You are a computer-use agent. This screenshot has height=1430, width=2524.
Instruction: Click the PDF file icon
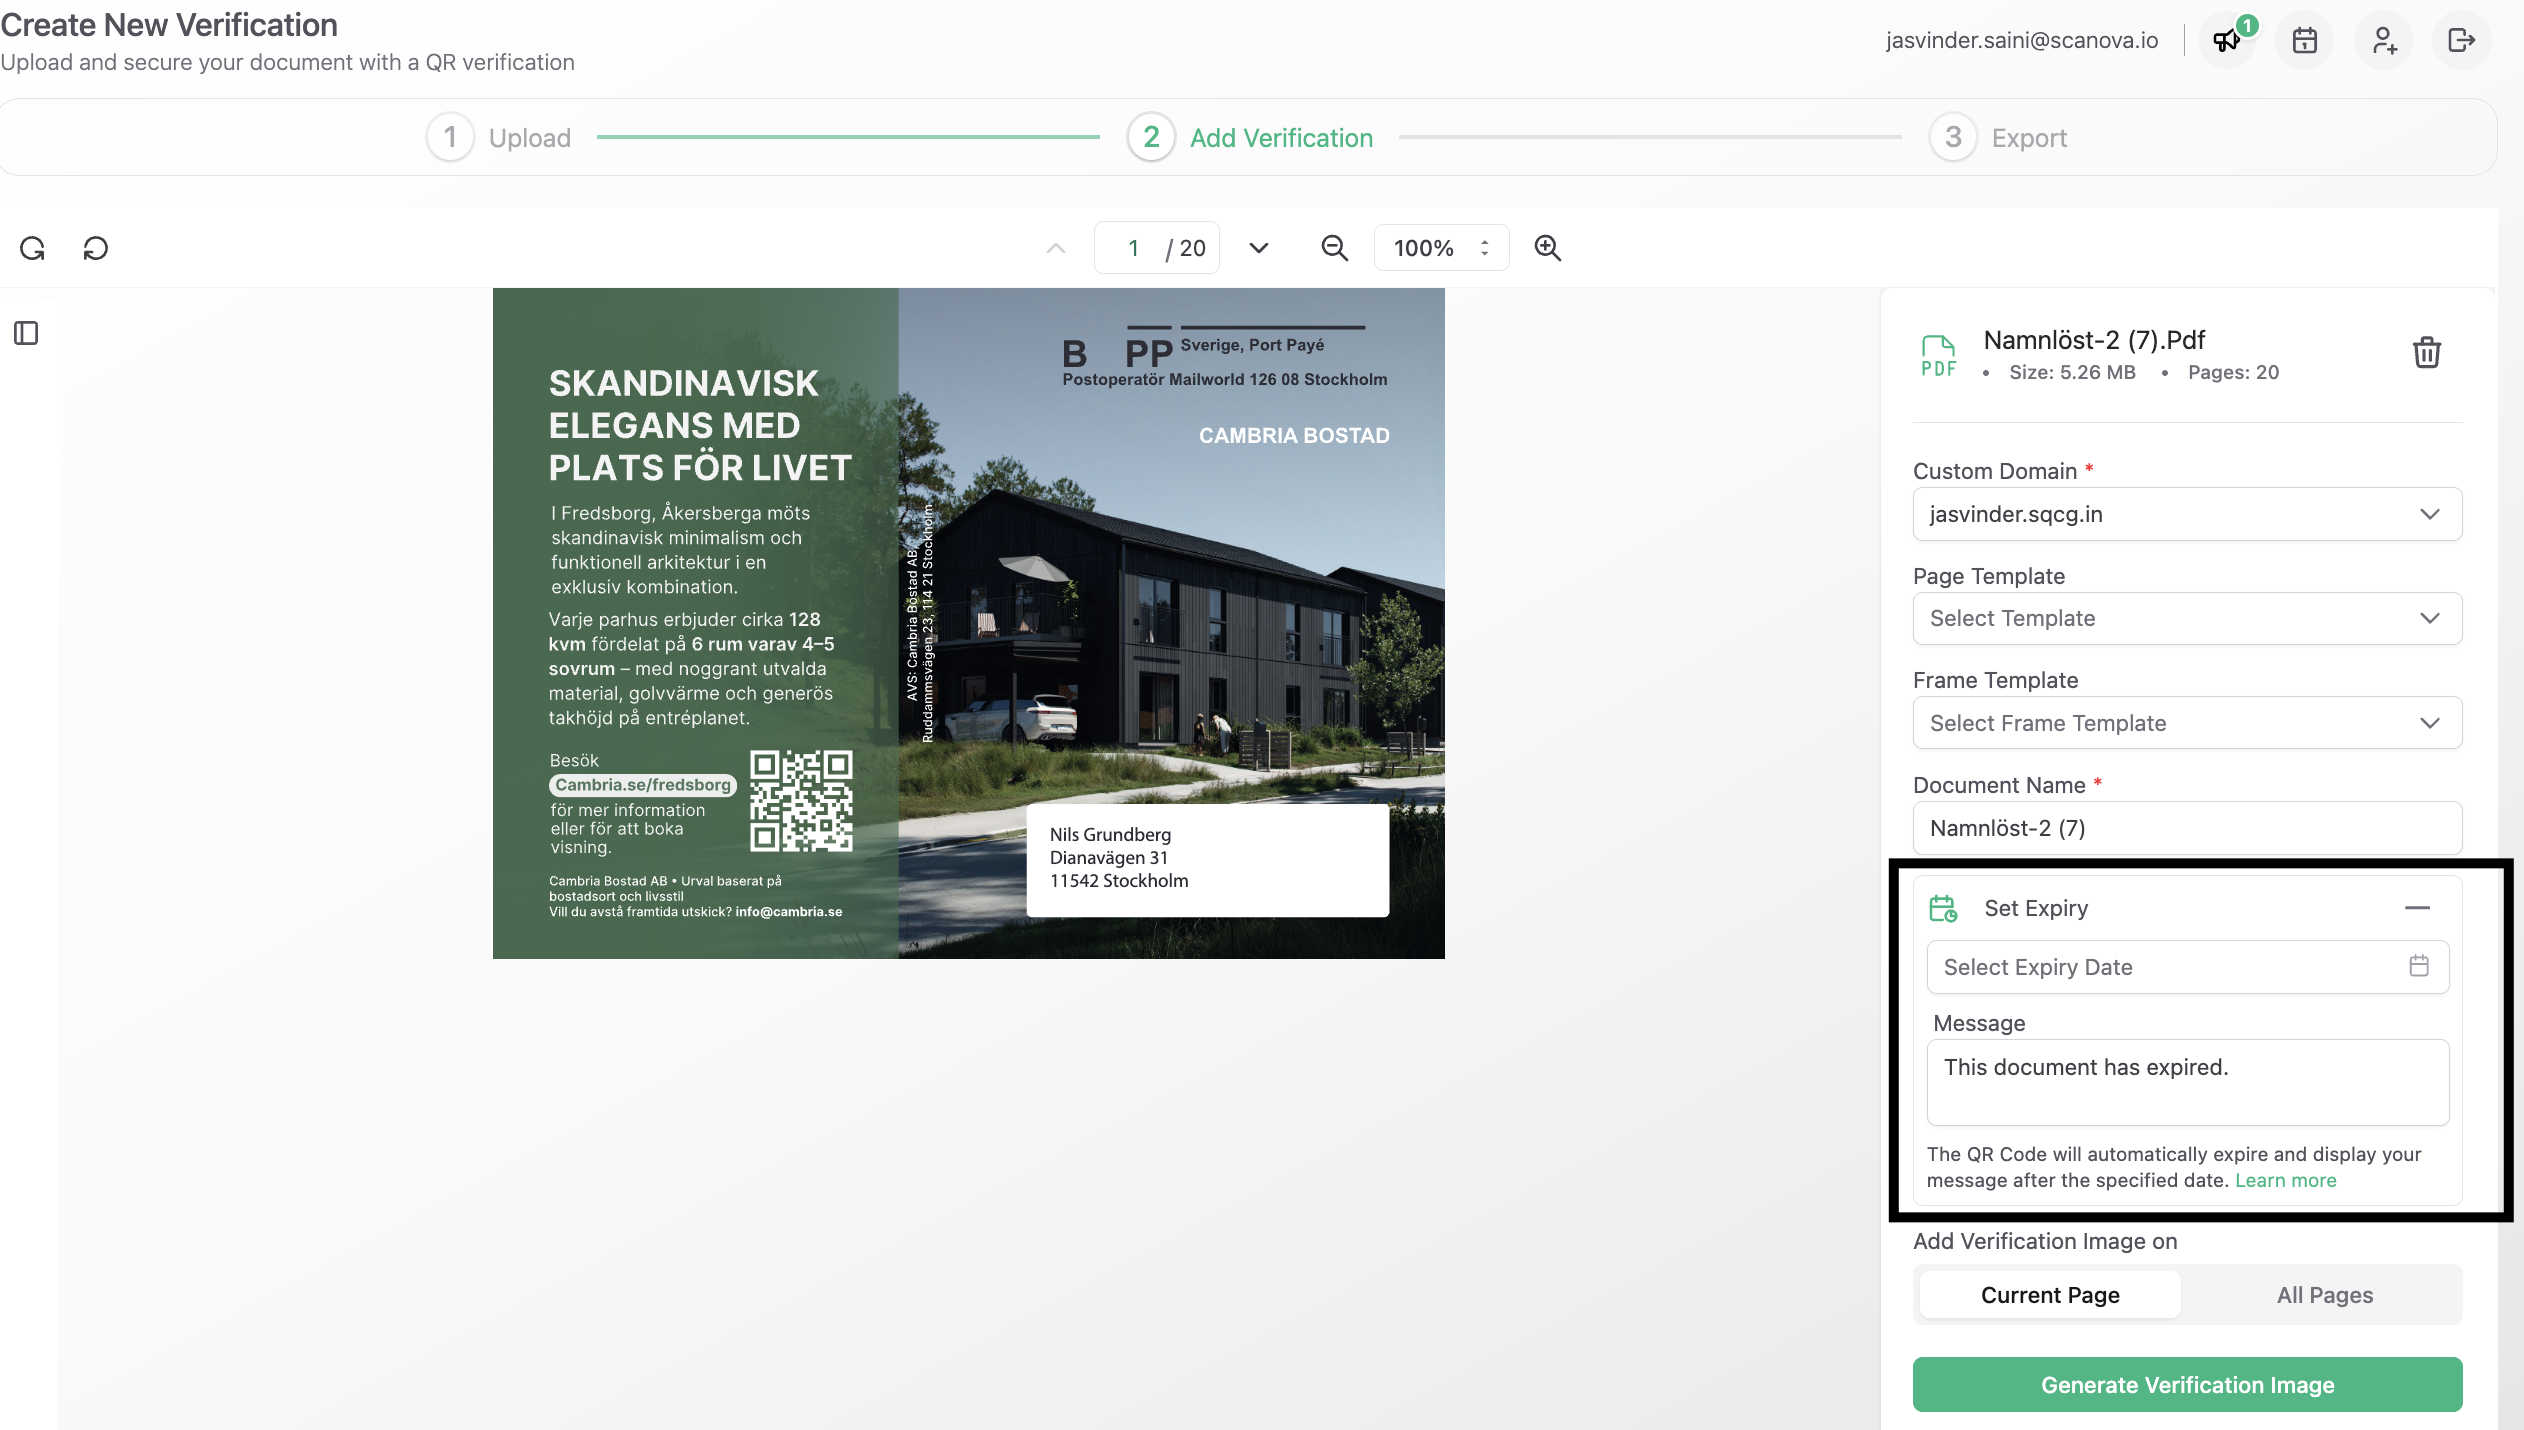click(1939, 356)
